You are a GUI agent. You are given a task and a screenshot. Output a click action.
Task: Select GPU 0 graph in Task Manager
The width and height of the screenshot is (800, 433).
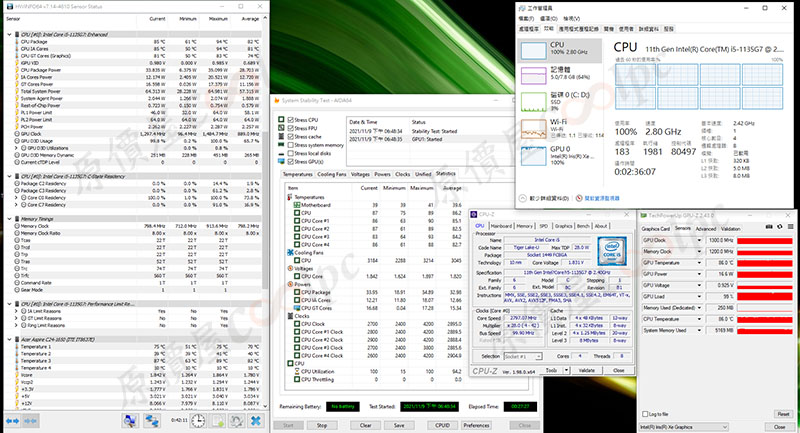533,156
